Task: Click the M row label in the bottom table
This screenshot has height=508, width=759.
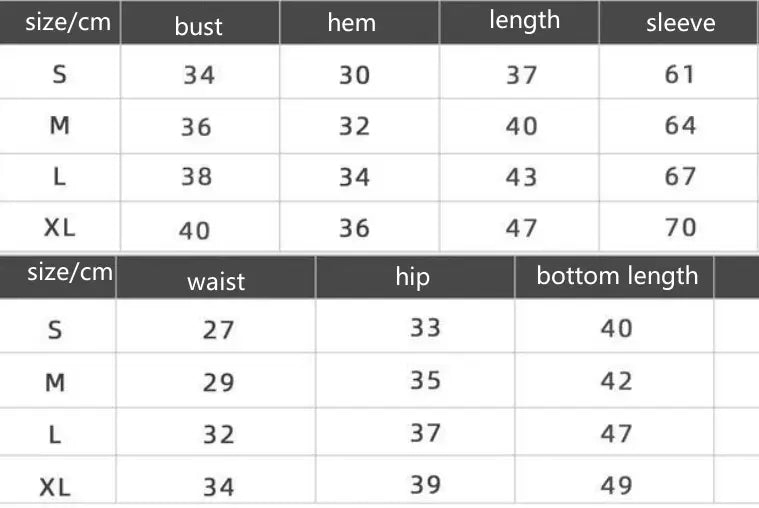Action: tap(55, 382)
